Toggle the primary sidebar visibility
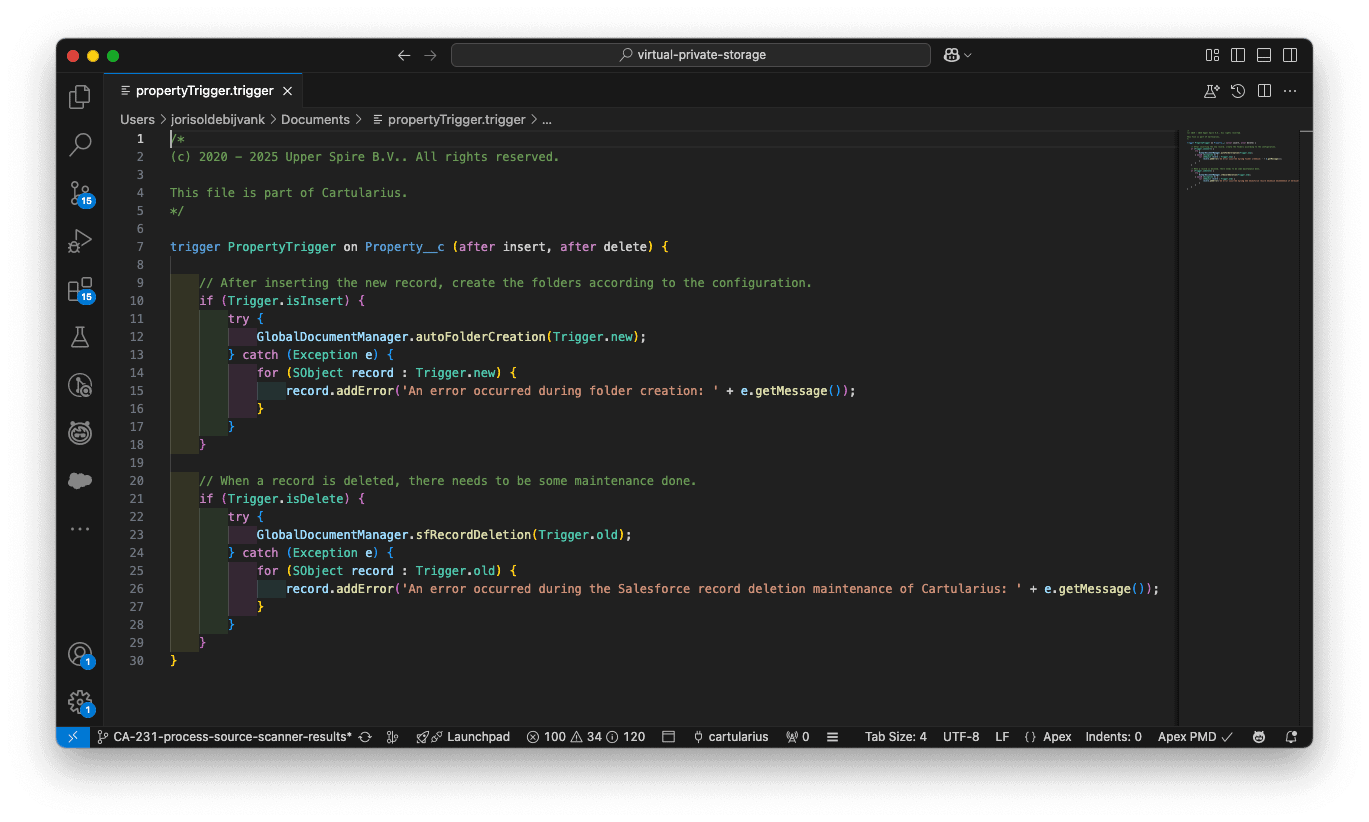This screenshot has width=1369, height=822. [x=1237, y=55]
